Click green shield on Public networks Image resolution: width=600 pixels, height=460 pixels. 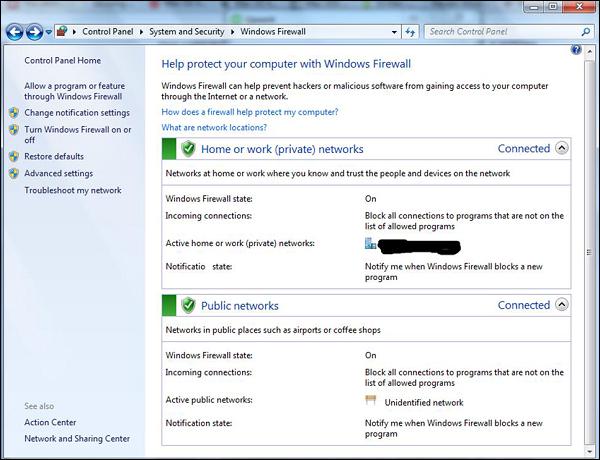188,305
